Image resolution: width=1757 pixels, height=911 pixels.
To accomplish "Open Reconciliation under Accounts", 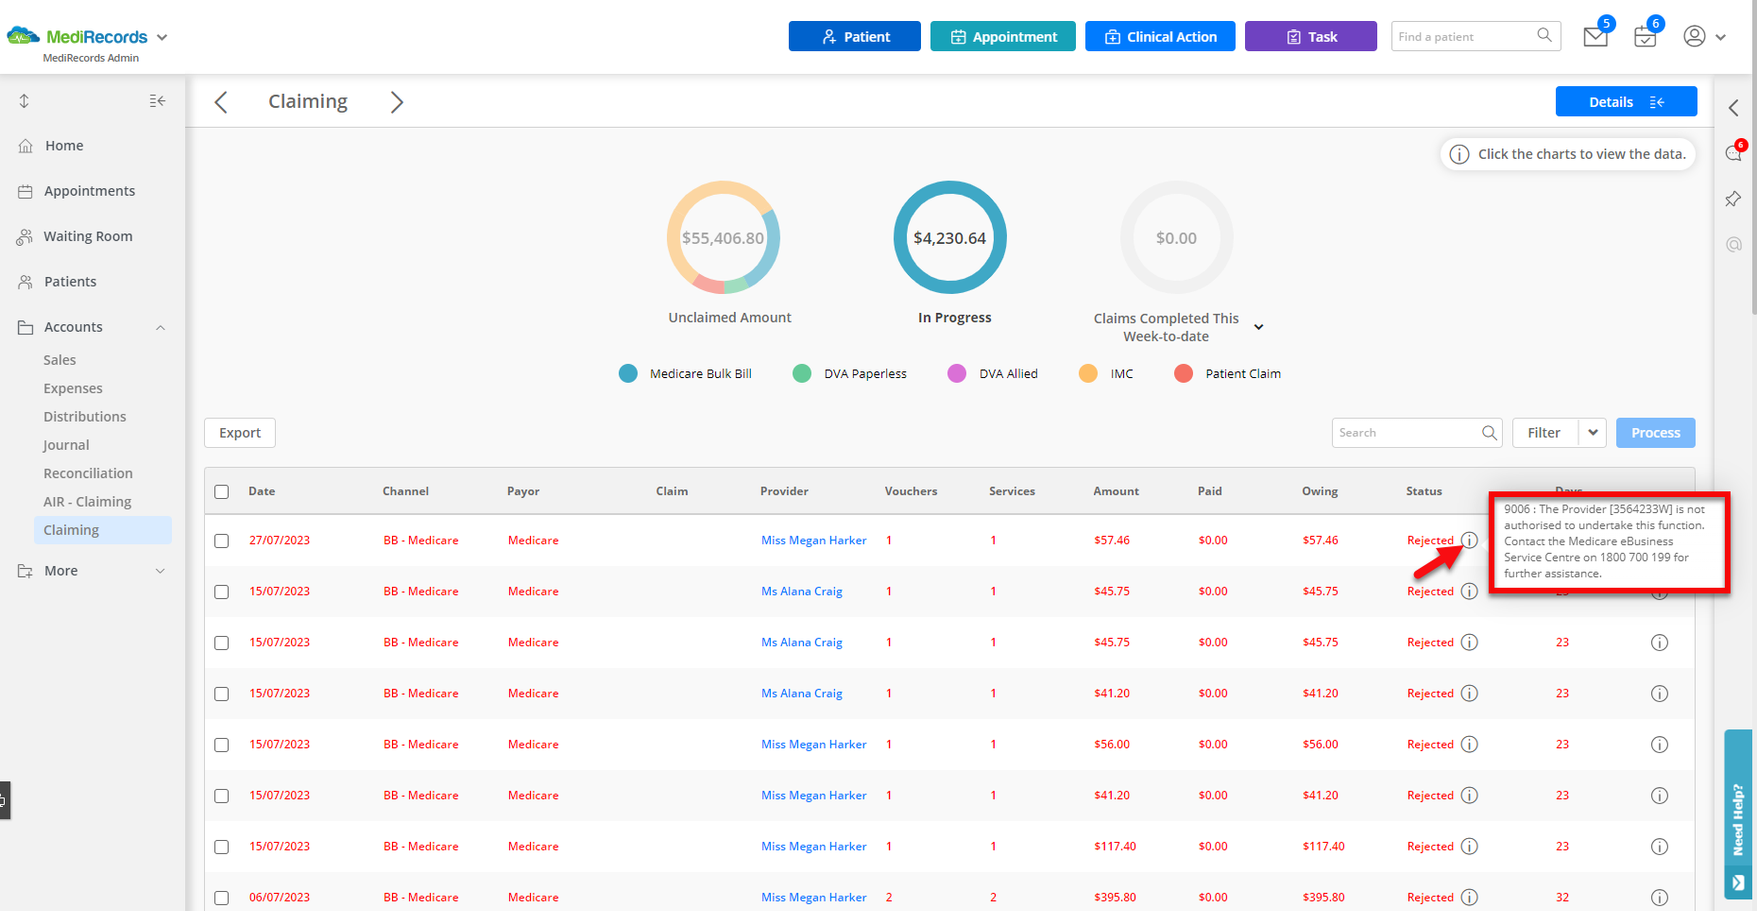I will 88,473.
